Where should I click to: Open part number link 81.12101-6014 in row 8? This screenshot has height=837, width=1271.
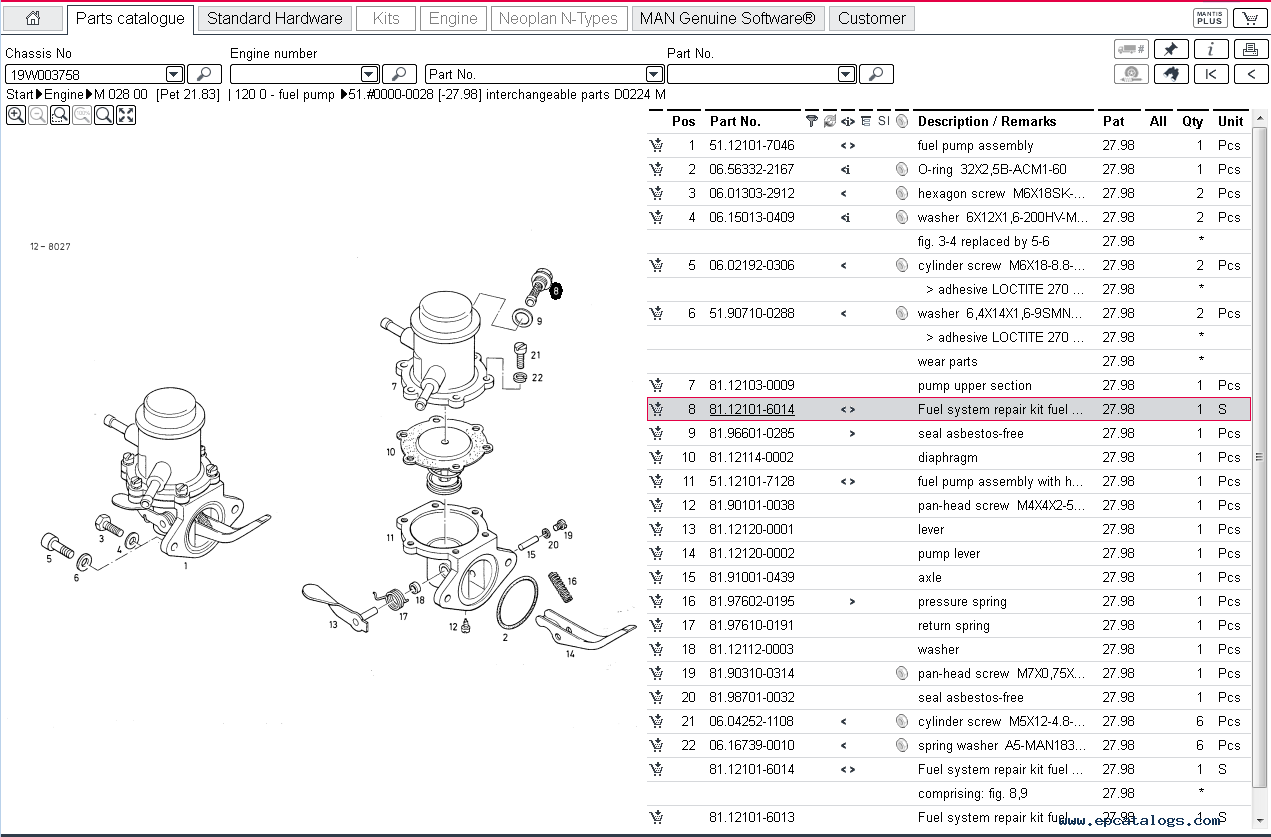[x=752, y=409]
